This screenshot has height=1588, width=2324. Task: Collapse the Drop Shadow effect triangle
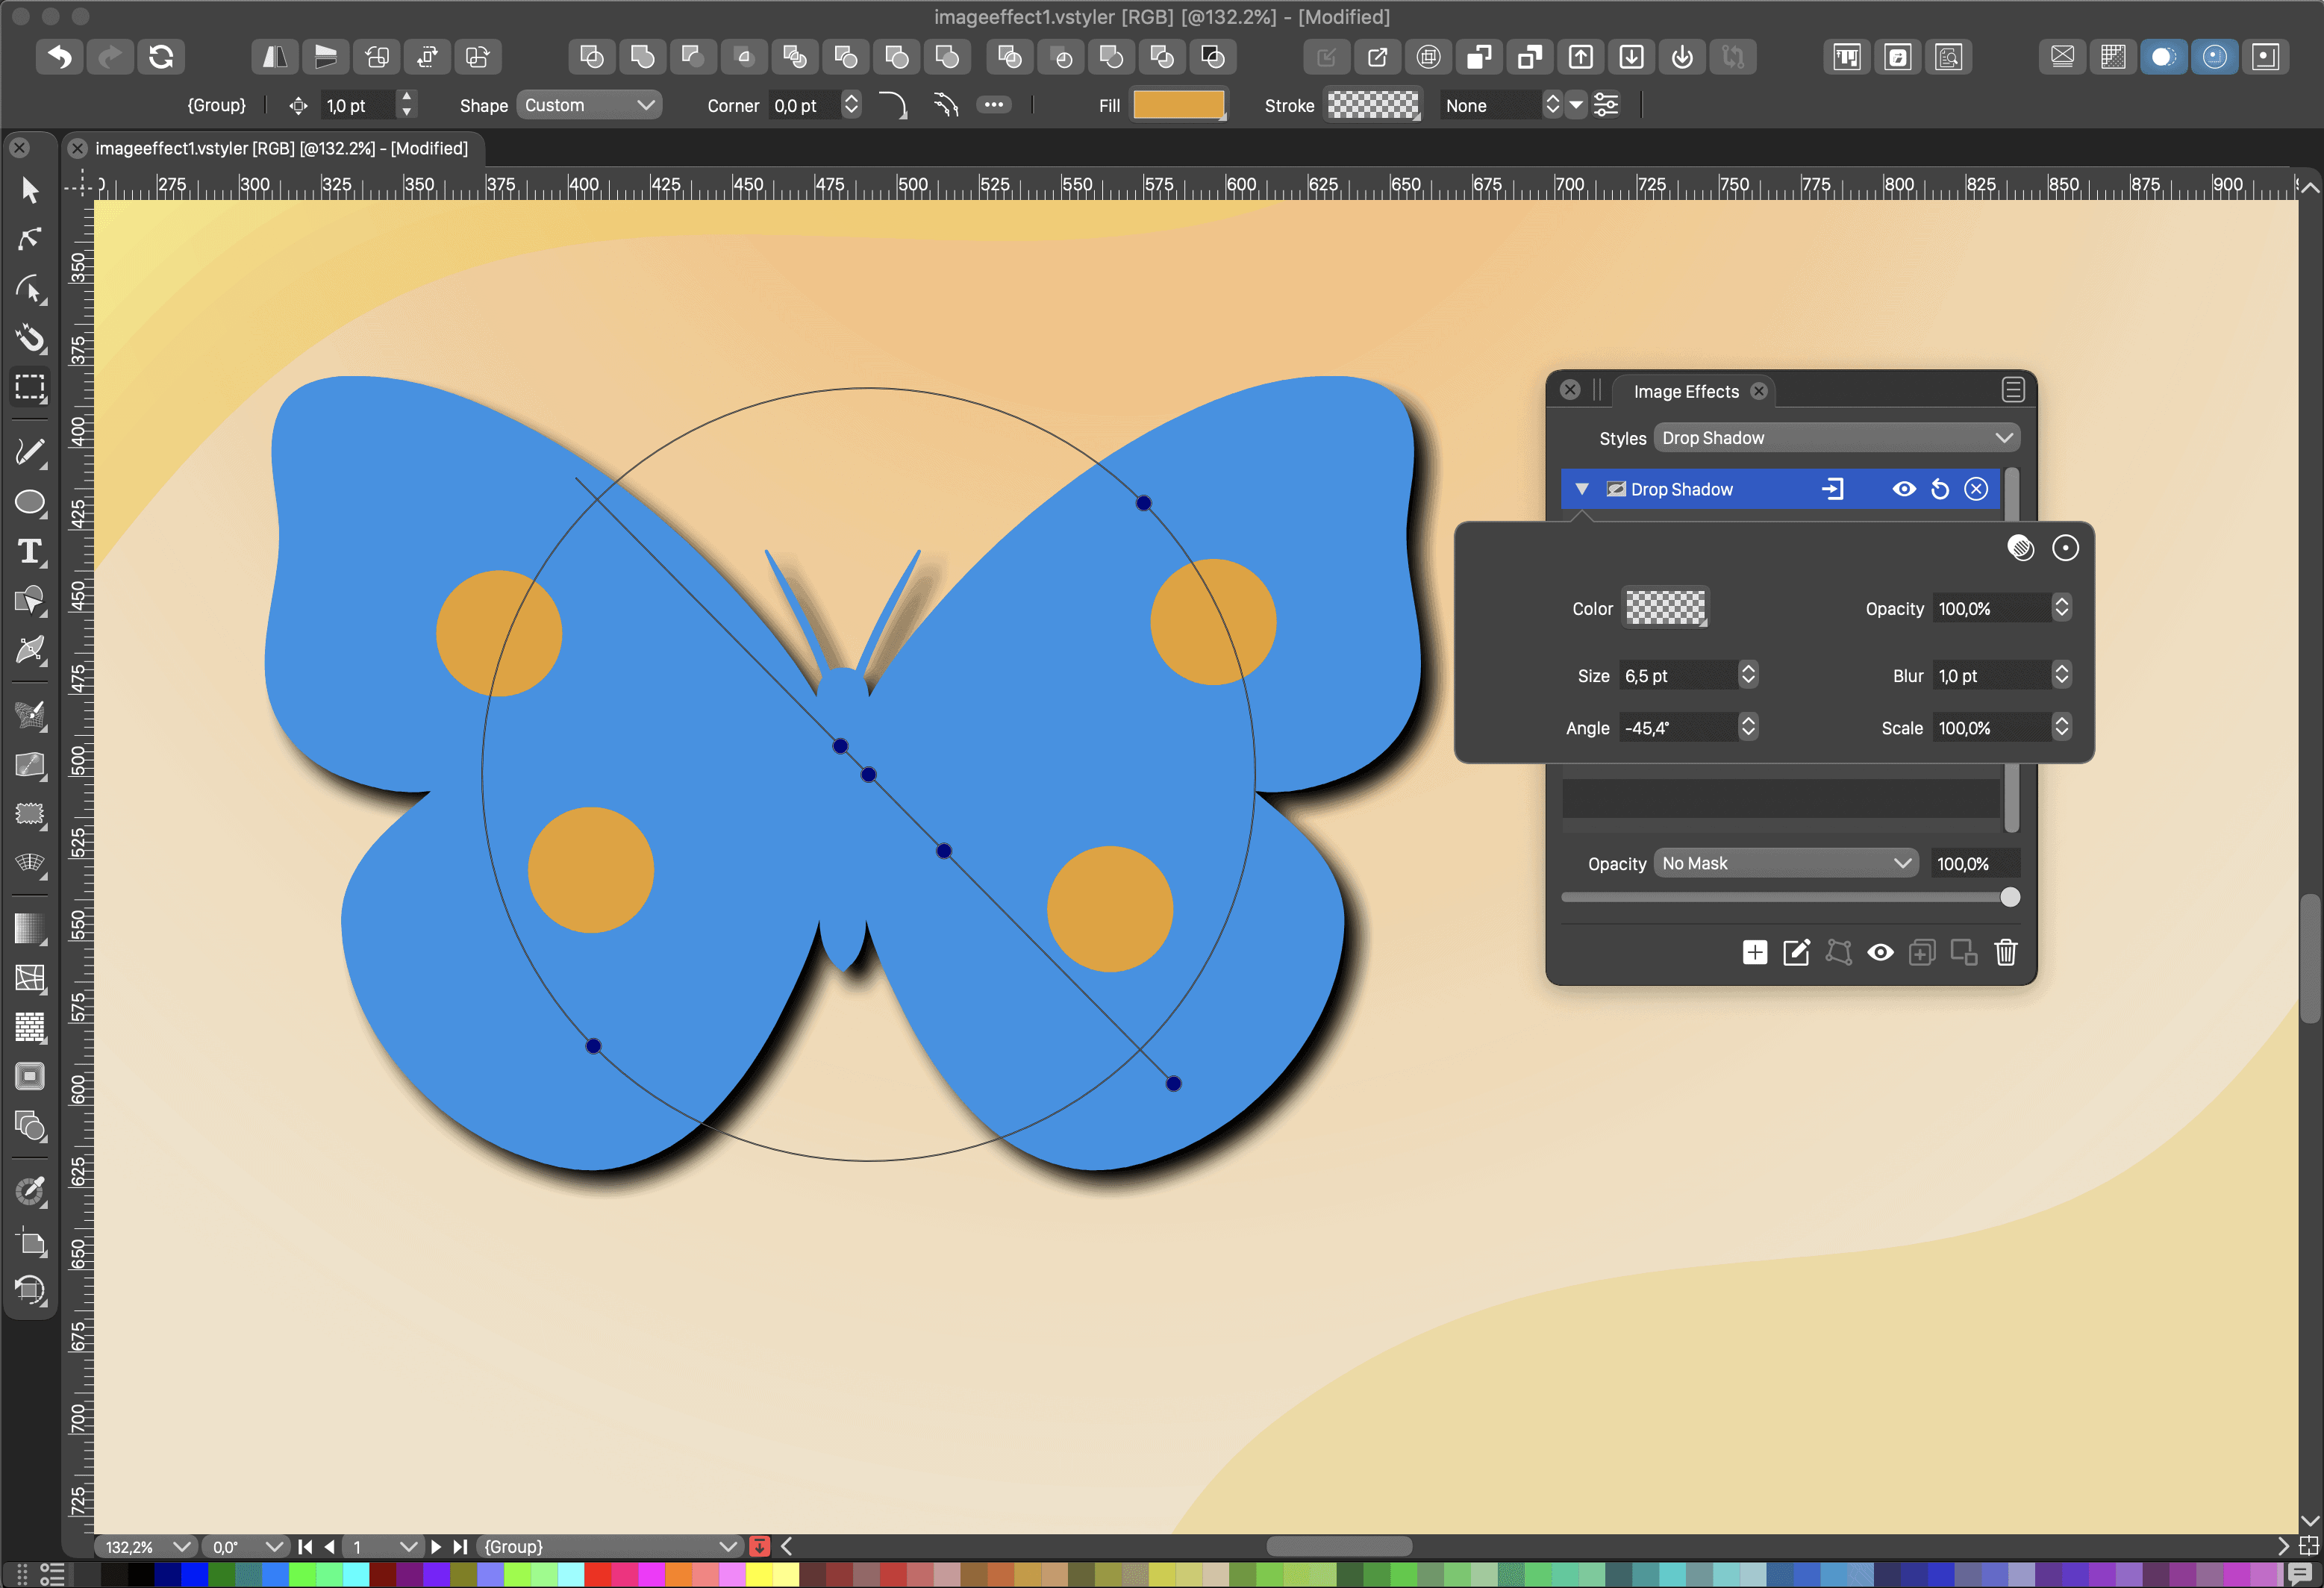coord(1582,489)
